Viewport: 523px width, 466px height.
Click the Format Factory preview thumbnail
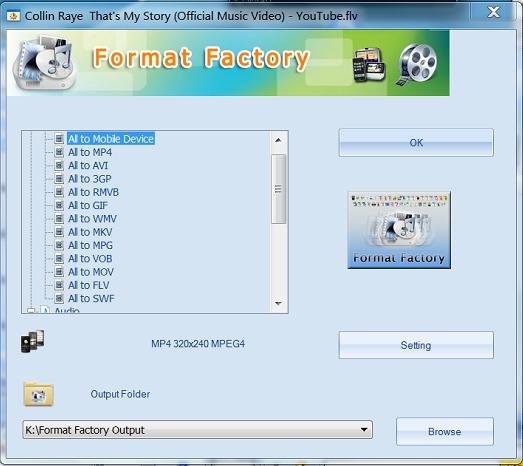tap(399, 230)
